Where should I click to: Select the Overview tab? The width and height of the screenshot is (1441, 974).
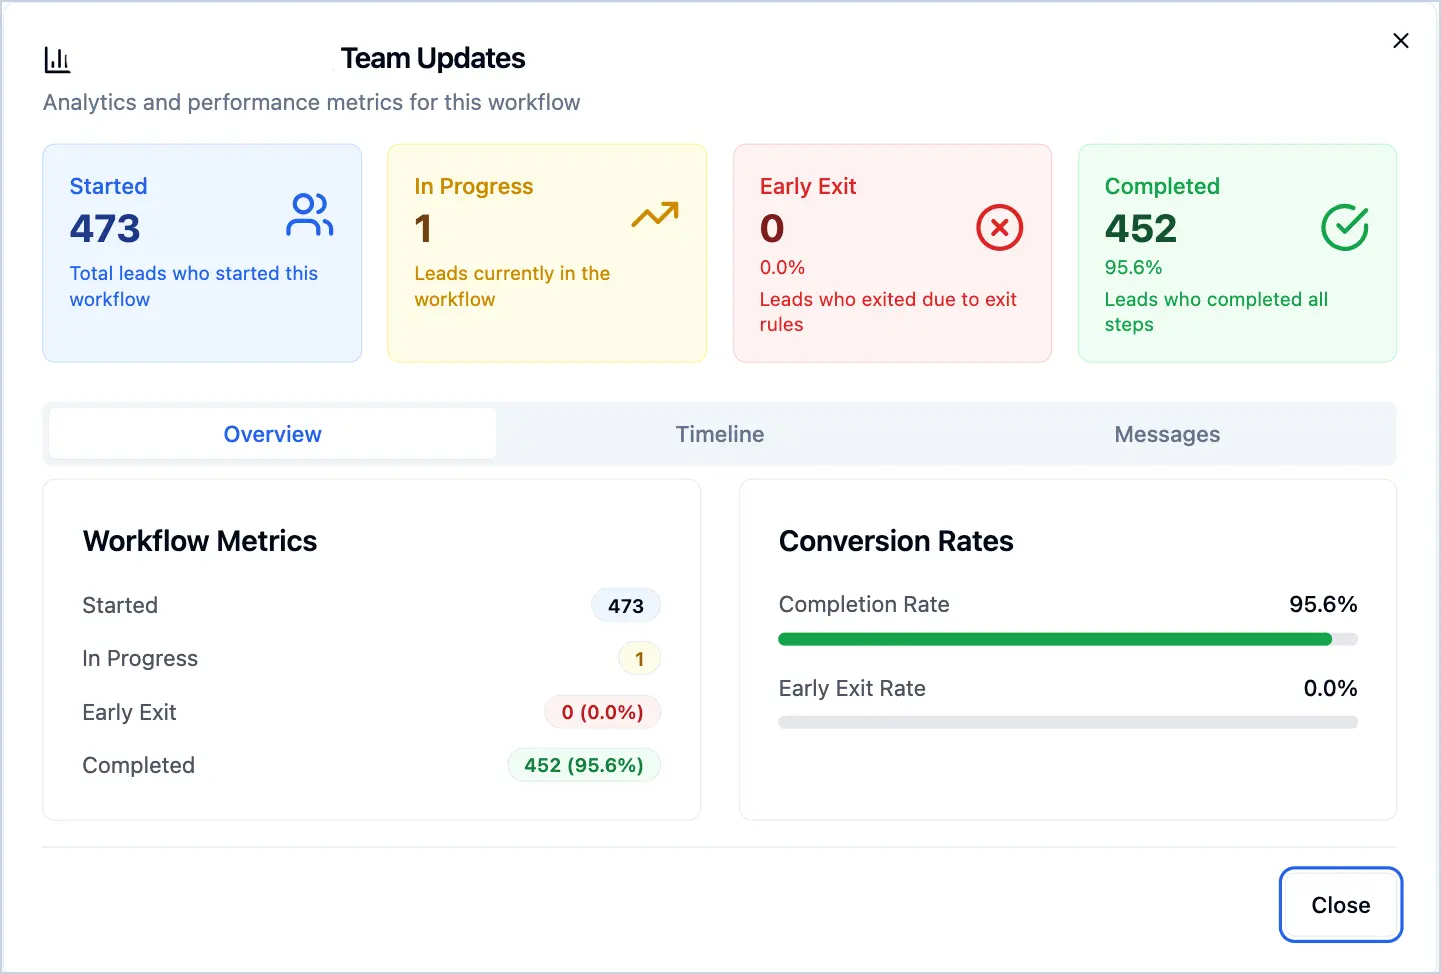pyautogui.click(x=272, y=434)
